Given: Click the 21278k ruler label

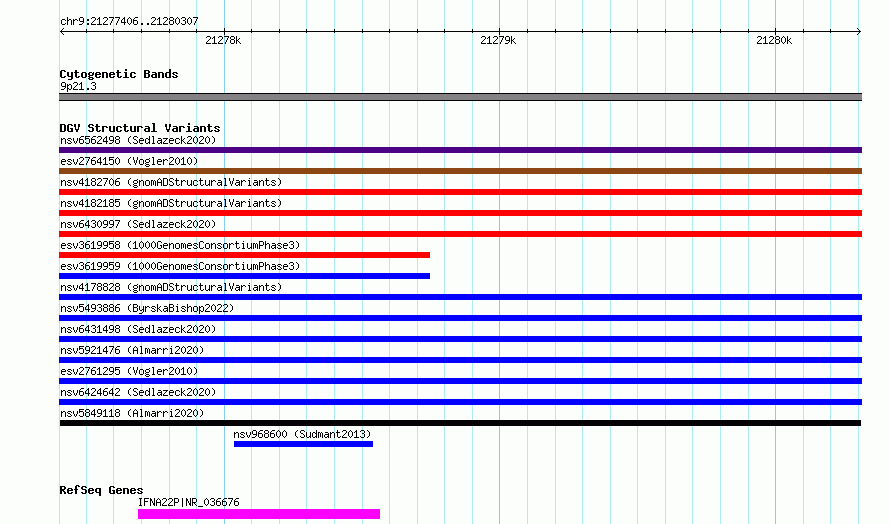Looking at the screenshot, I should pos(223,40).
